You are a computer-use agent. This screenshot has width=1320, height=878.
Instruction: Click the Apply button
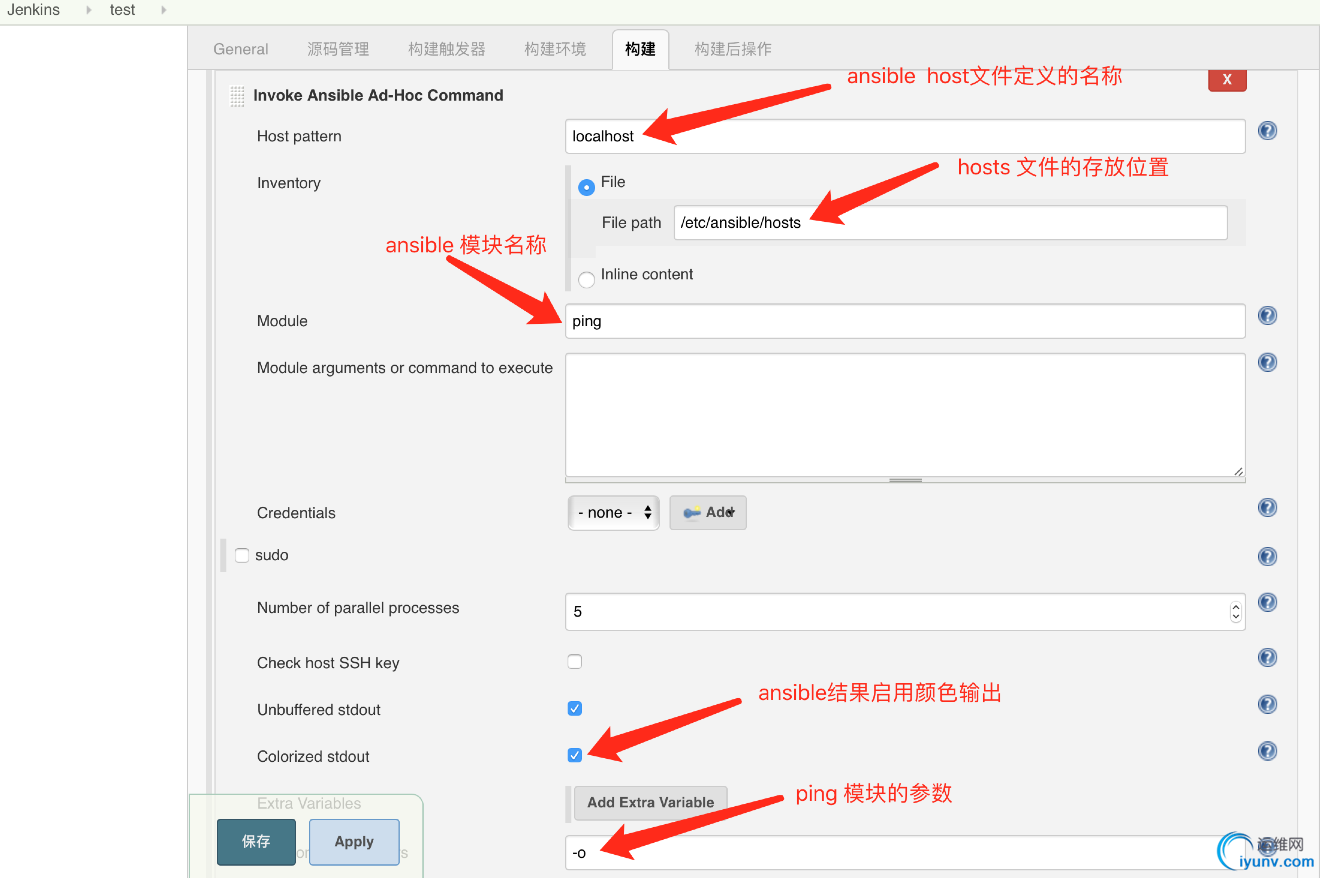click(x=354, y=842)
